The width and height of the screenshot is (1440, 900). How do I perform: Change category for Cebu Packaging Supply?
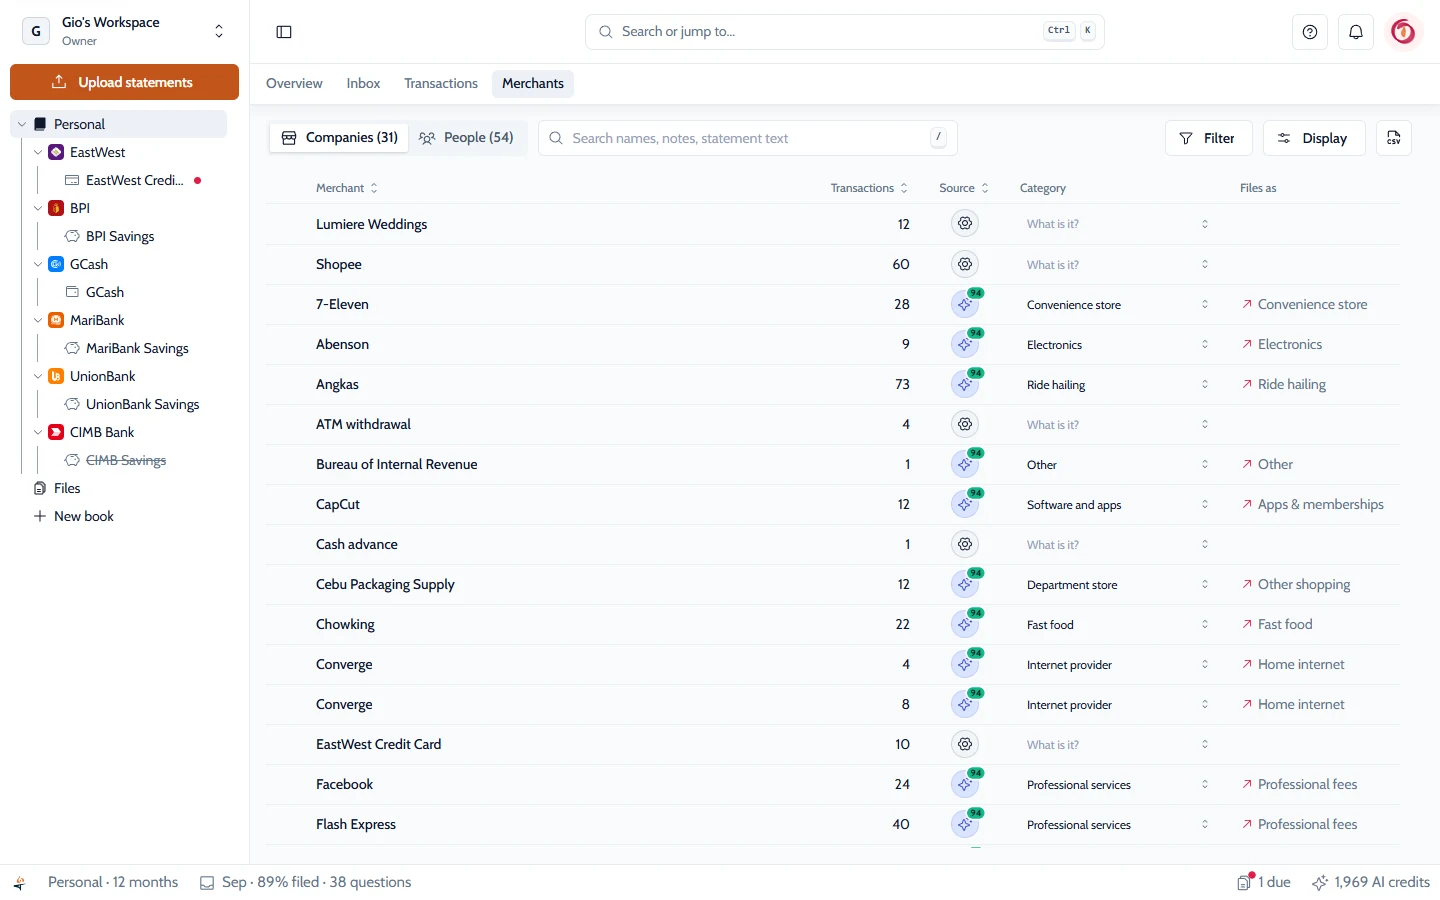[1118, 584]
